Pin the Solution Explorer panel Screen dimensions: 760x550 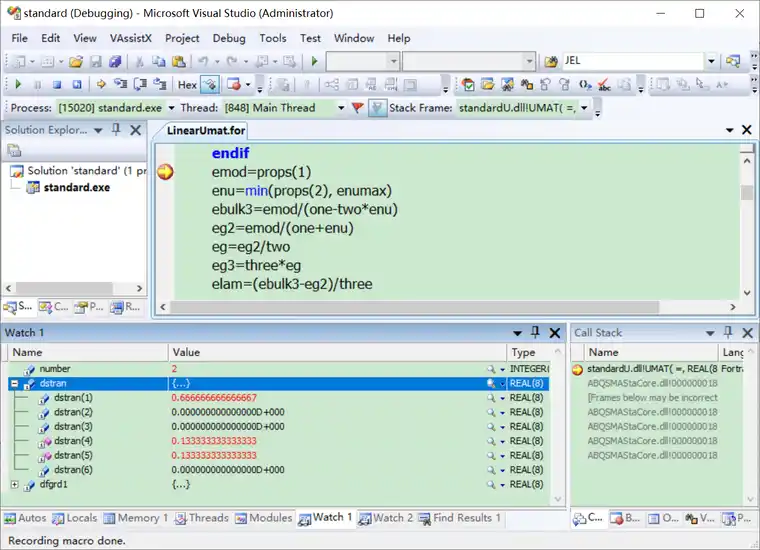pos(116,129)
